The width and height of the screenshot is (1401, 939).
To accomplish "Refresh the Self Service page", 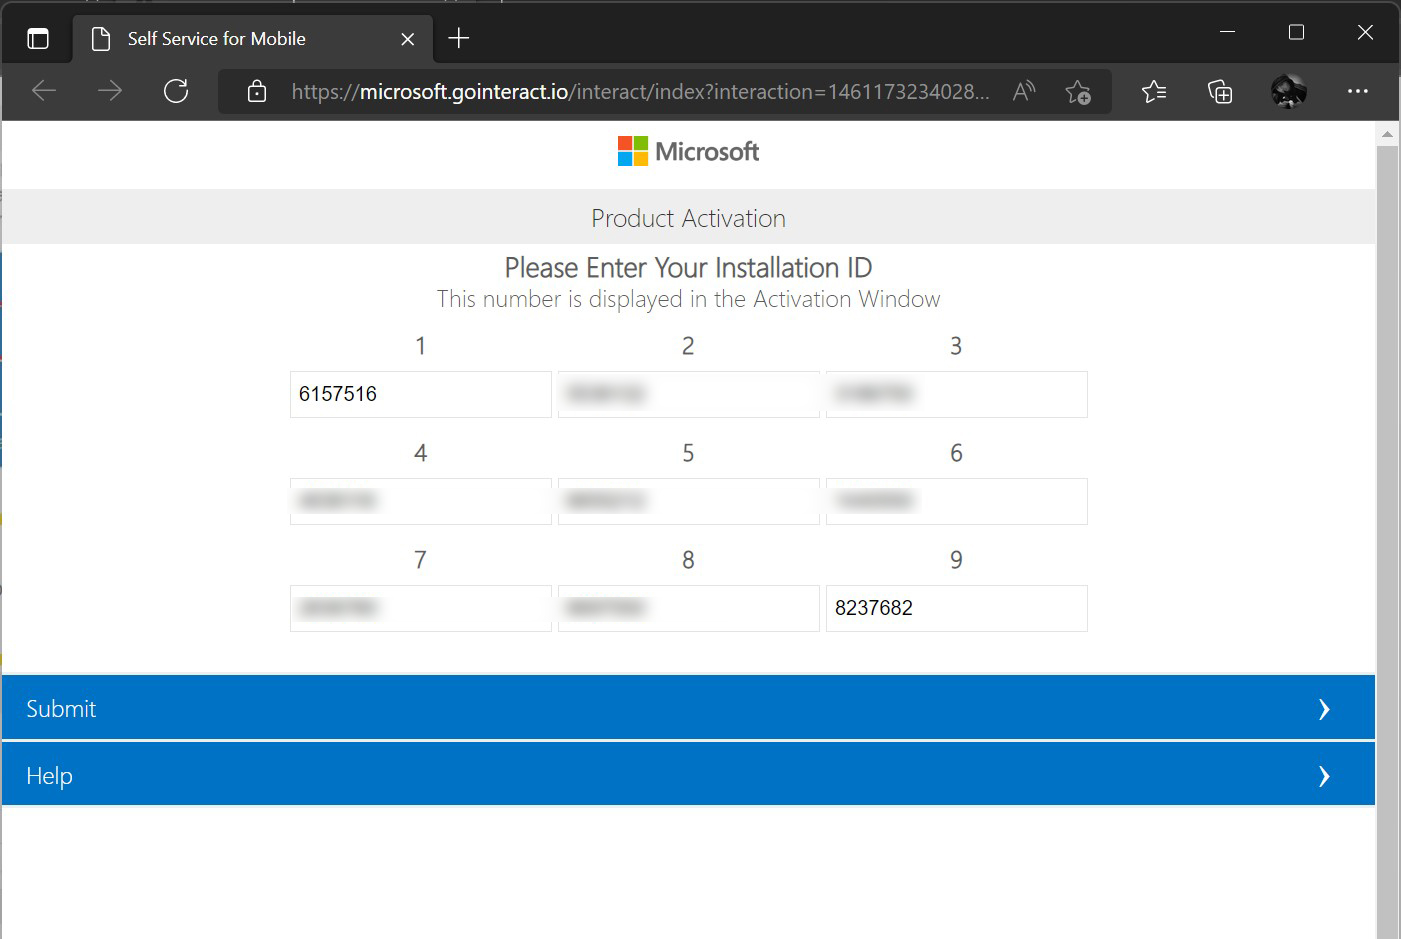I will coord(176,91).
